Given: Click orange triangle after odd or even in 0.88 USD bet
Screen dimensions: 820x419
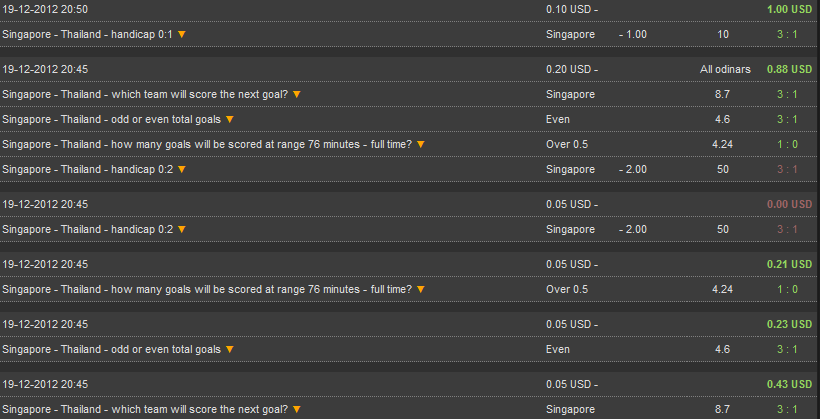Looking at the screenshot, I should coord(229,120).
